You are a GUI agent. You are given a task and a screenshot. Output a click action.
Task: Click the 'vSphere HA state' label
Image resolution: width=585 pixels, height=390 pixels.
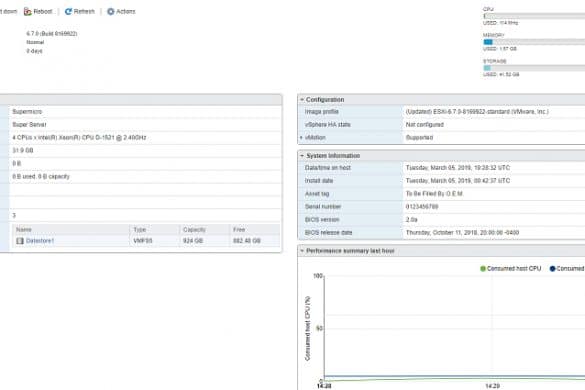coord(328,125)
